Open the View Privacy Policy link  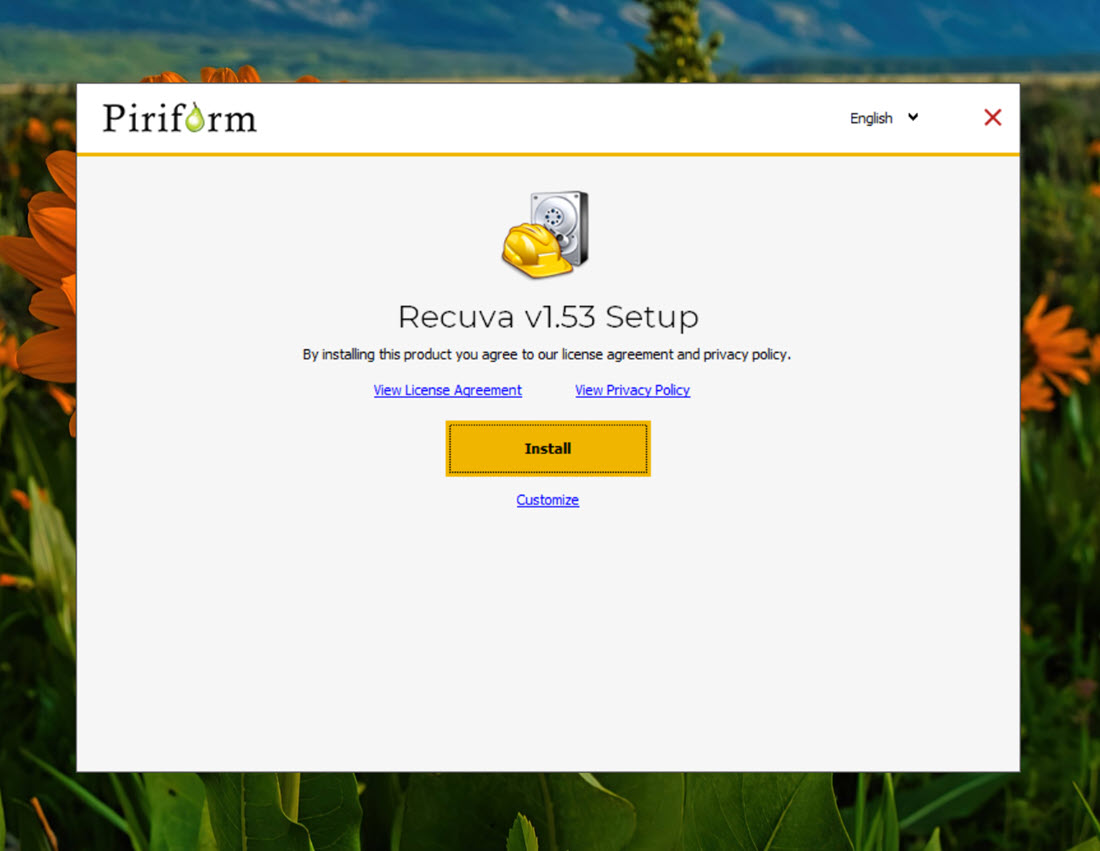coord(632,390)
